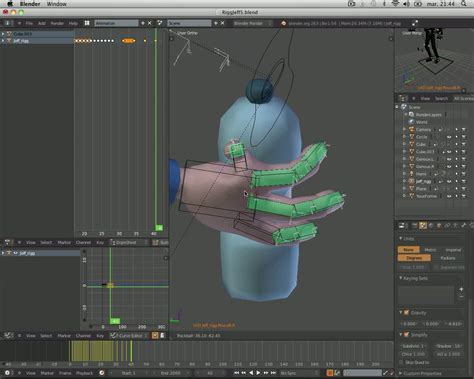Select Degrees rotation units
Screen dimensions: 474x379
click(x=414, y=258)
